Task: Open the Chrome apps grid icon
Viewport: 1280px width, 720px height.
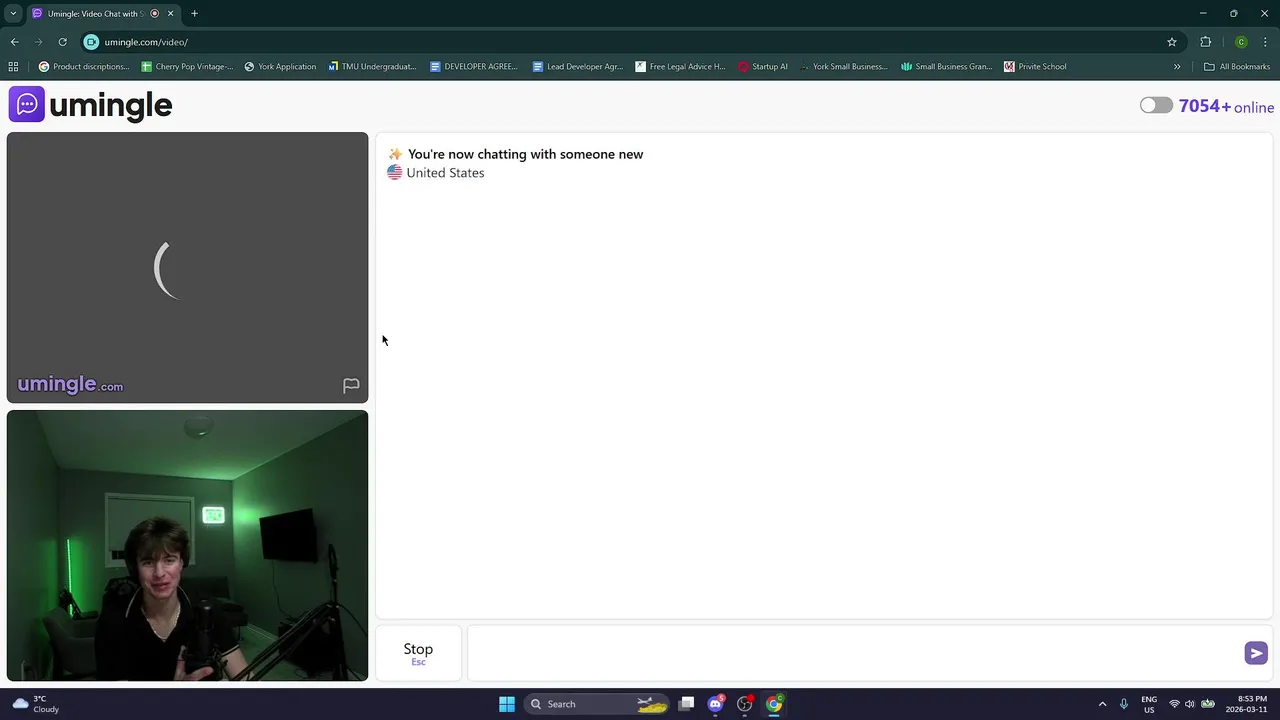Action: coord(13,66)
